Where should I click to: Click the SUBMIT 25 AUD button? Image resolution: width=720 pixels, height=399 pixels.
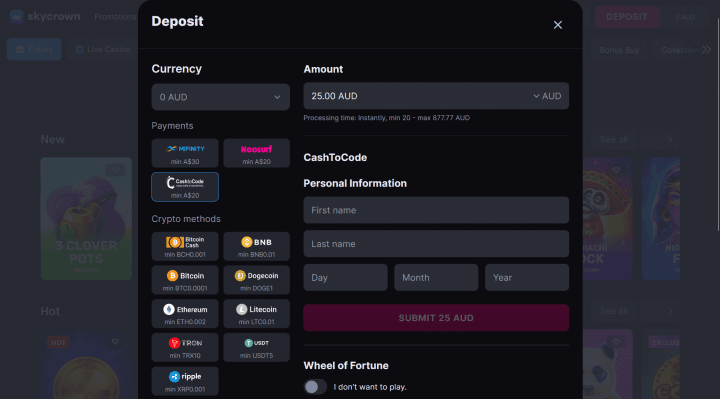tap(436, 318)
